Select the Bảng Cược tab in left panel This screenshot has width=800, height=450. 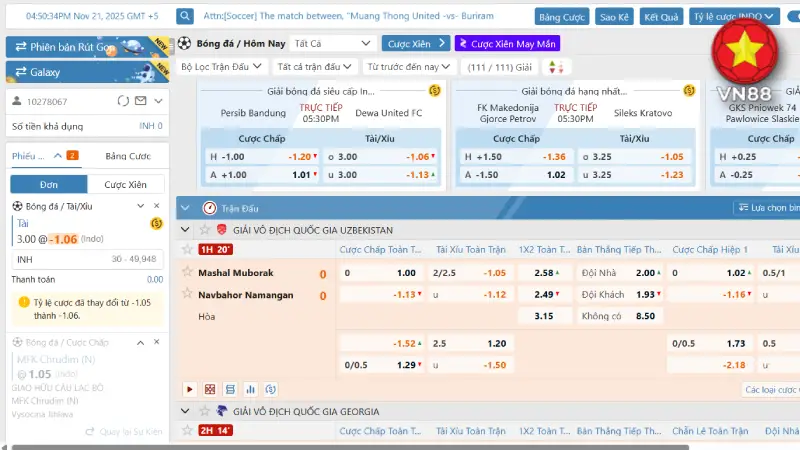[127, 156]
